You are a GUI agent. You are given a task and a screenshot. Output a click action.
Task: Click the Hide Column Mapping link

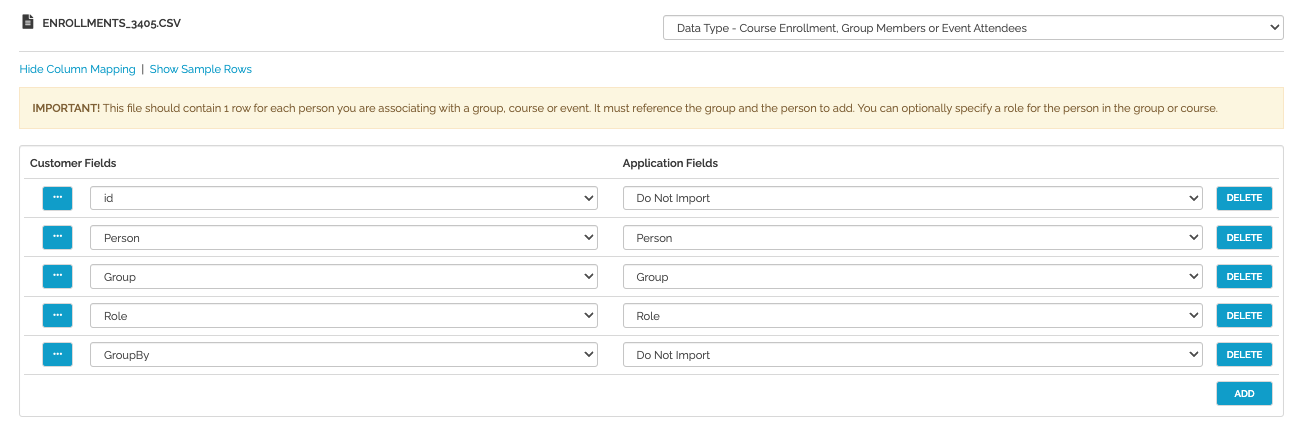click(x=77, y=69)
